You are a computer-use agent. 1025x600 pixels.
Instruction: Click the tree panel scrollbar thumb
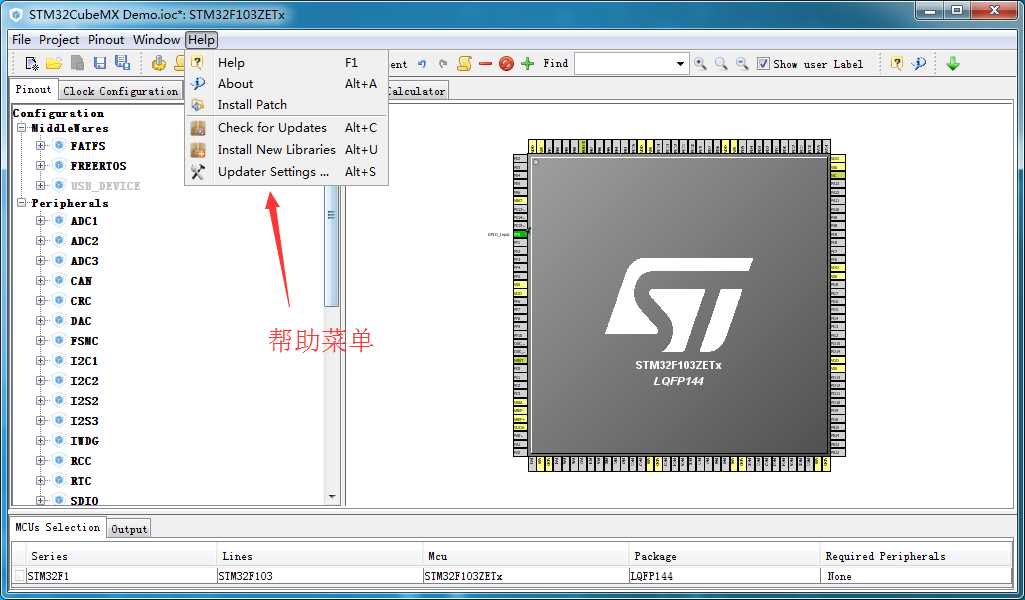click(331, 246)
